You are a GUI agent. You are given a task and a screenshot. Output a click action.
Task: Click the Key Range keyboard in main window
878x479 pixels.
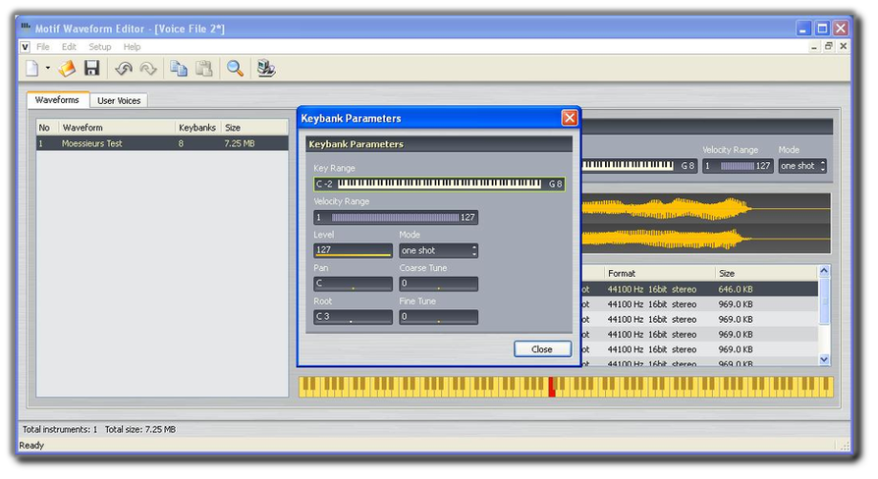(x=627, y=165)
